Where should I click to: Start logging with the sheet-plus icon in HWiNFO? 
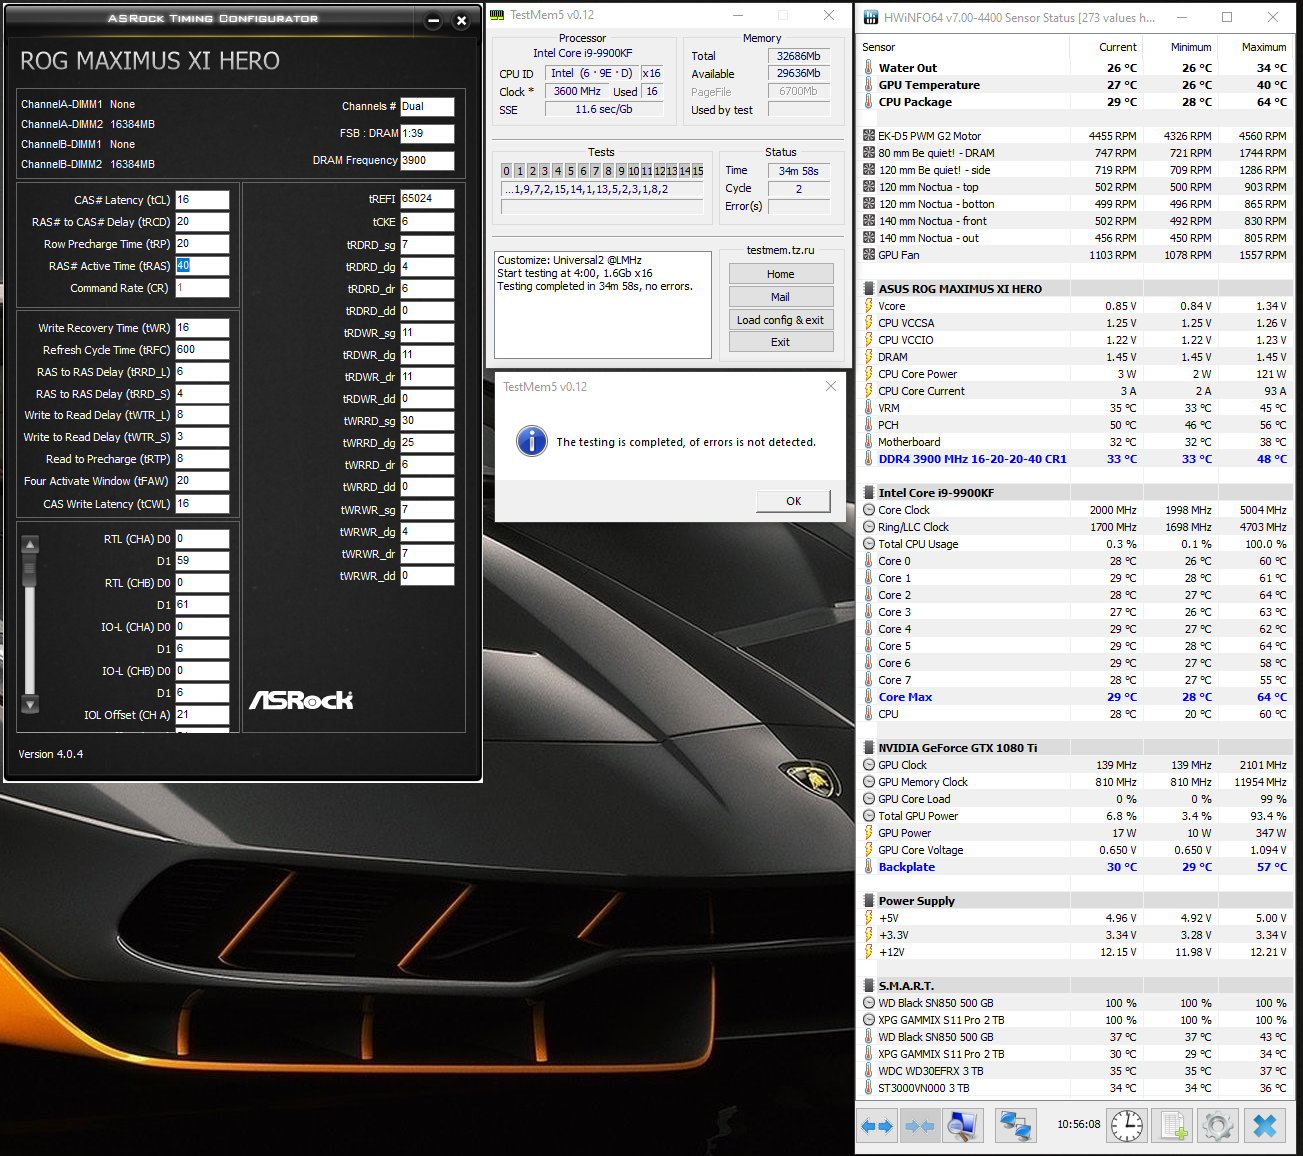(x=1174, y=1126)
